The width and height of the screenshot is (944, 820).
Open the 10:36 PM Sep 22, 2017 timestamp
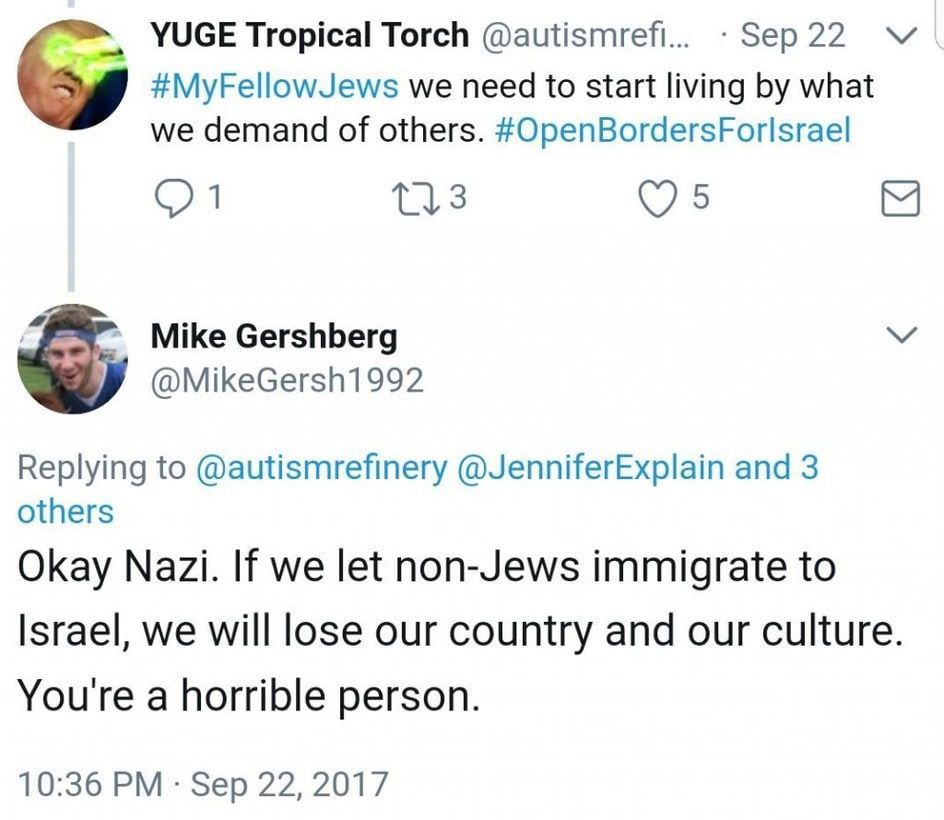tap(203, 784)
